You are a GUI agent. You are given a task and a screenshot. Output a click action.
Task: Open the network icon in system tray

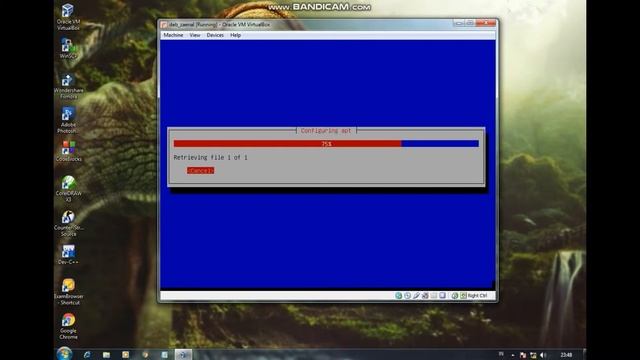533,355
